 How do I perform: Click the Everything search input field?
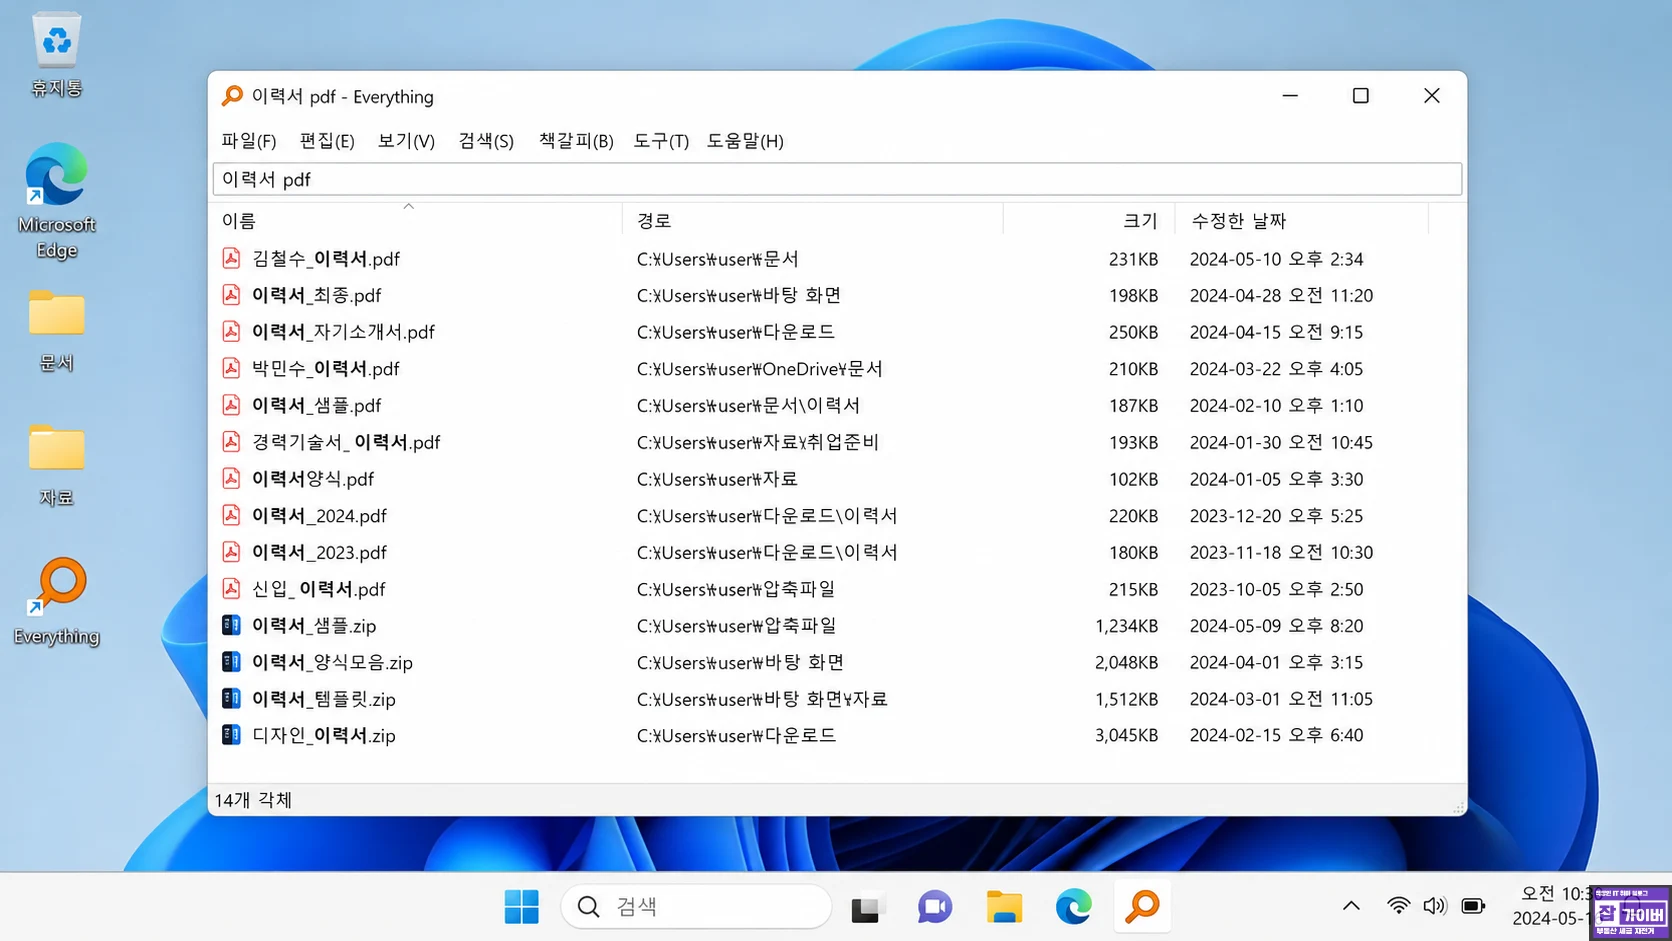[837, 179]
